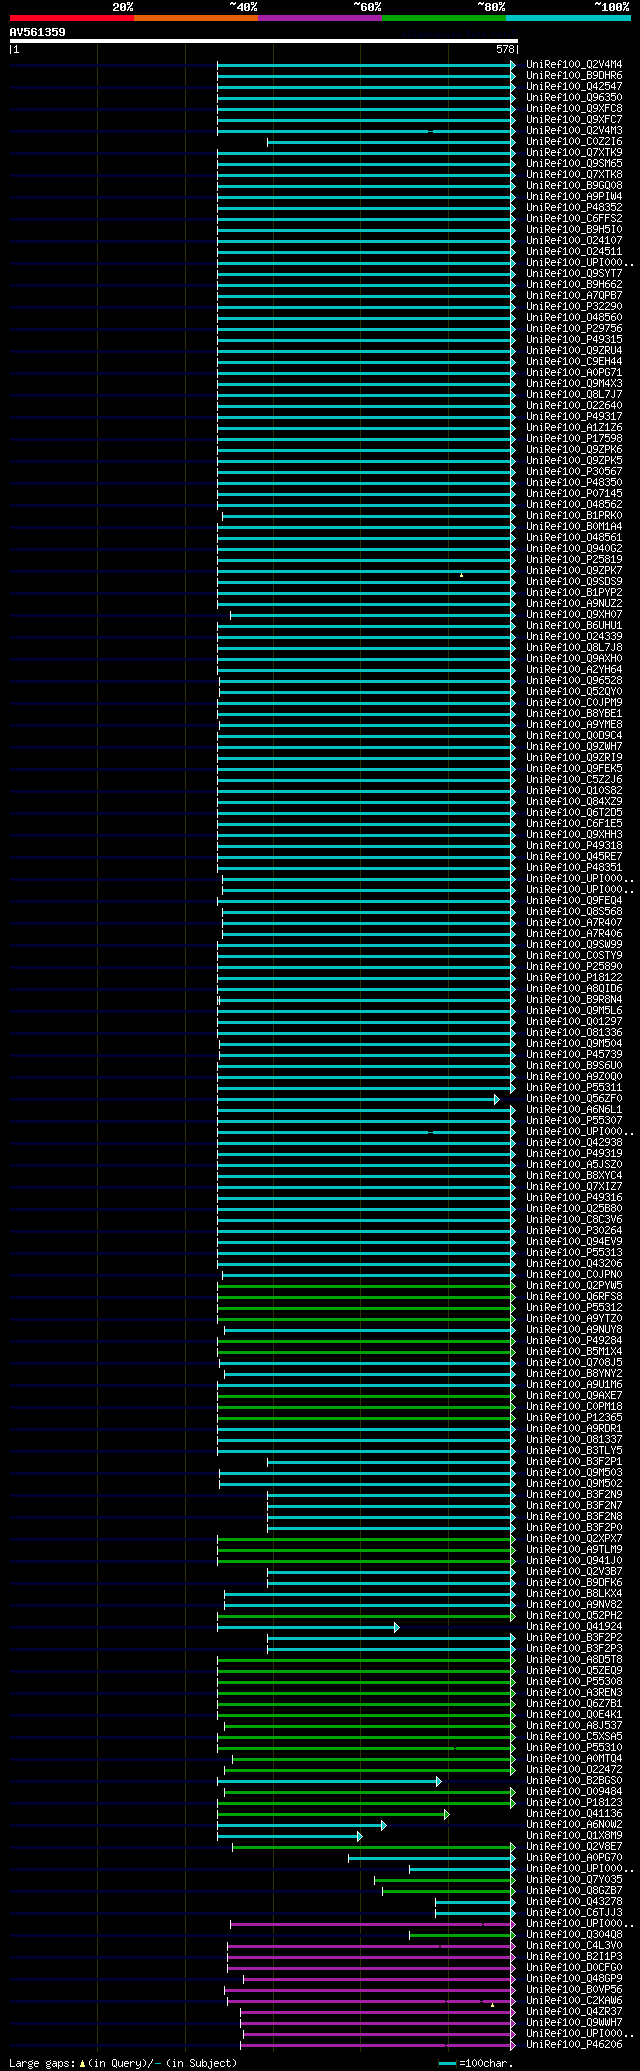Select label UniRef100_A9PIW4
This screenshot has width=640, height=2071.
(574, 197)
